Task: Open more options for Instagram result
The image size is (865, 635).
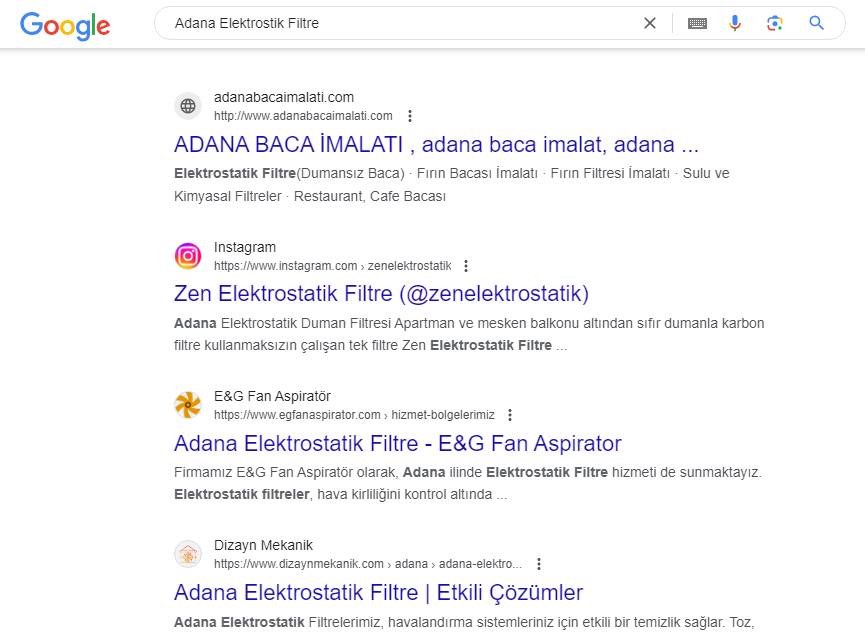Action: tap(466, 266)
